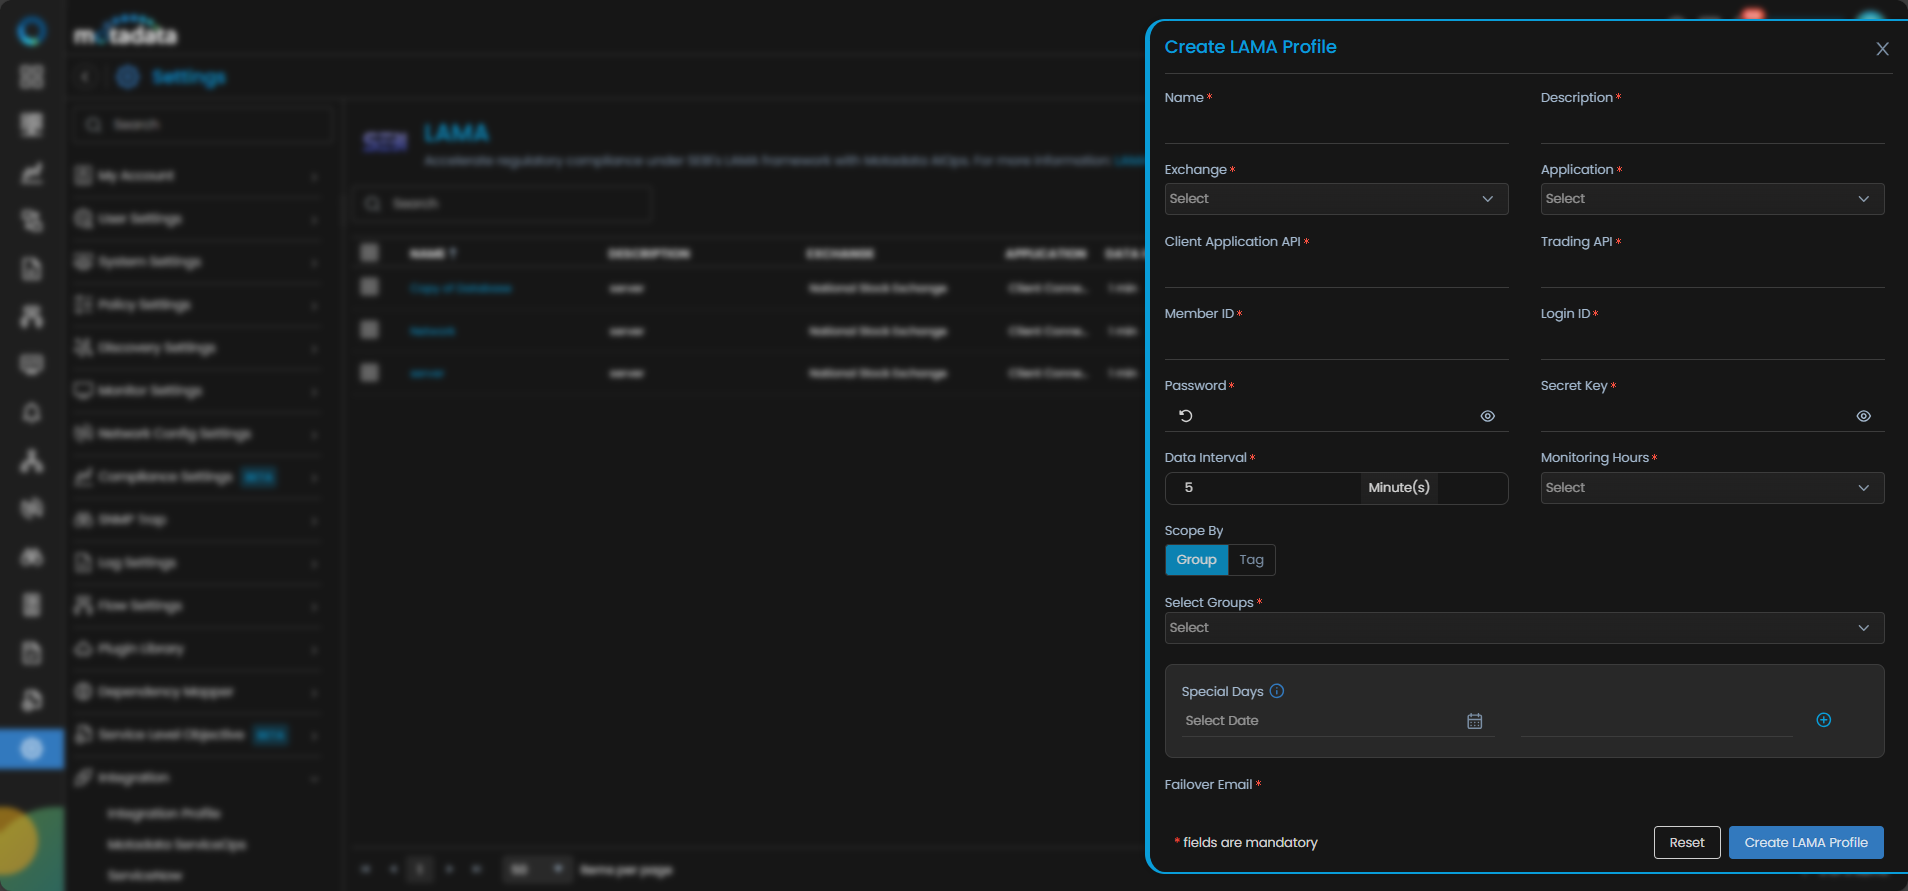This screenshot has width=1908, height=891.
Task: Select Group scope option
Action: (x=1196, y=560)
